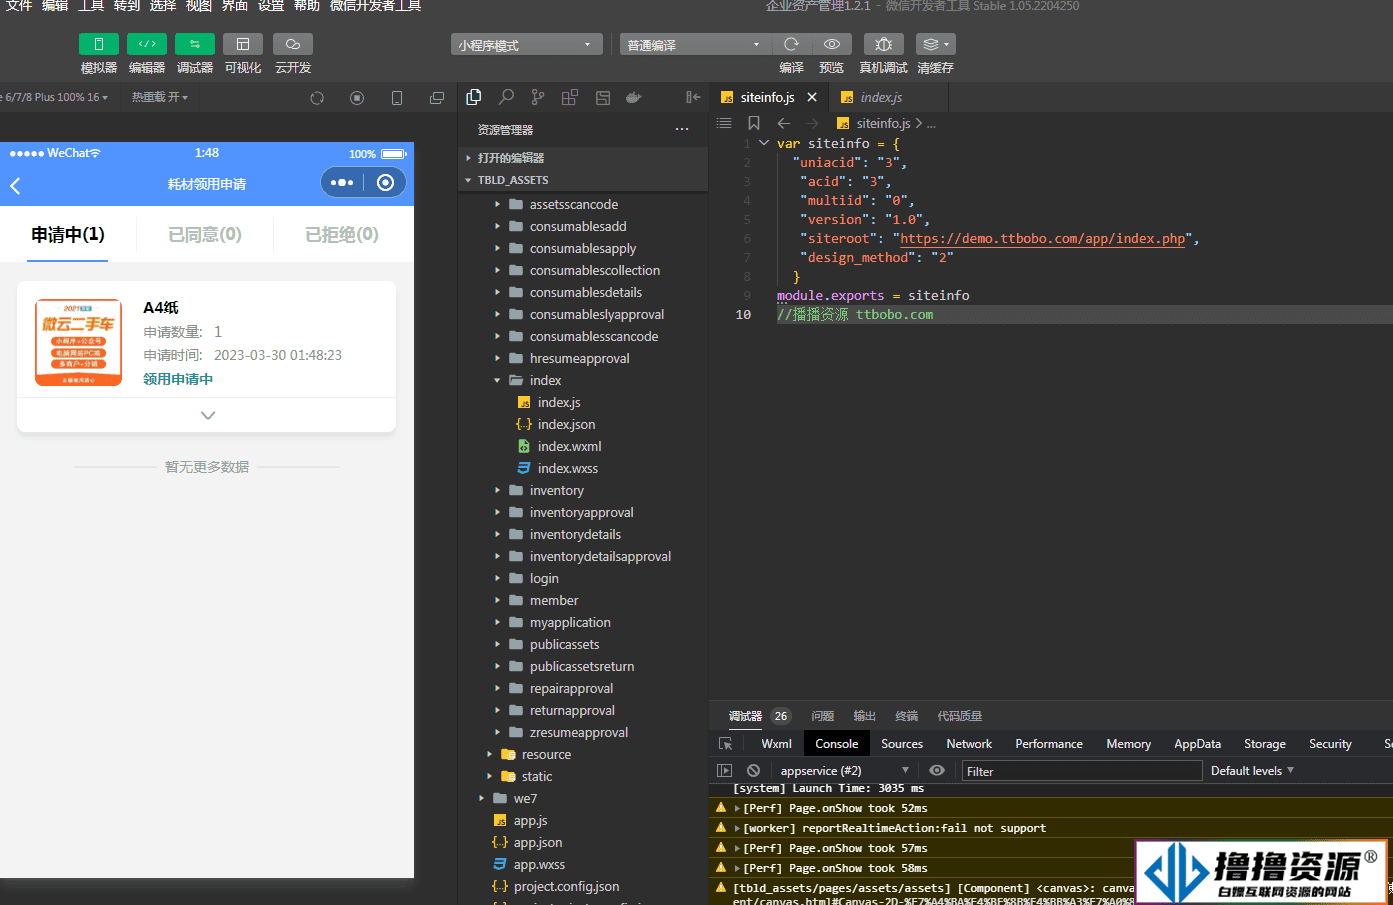Open the source control icon
This screenshot has height=905, width=1393.
click(x=538, y=97)
